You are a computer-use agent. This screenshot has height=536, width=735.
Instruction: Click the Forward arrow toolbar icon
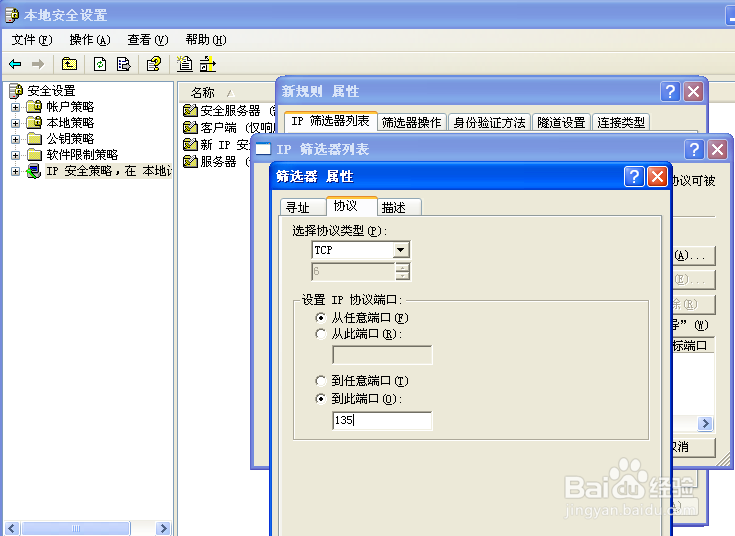[x=38, y=64]
